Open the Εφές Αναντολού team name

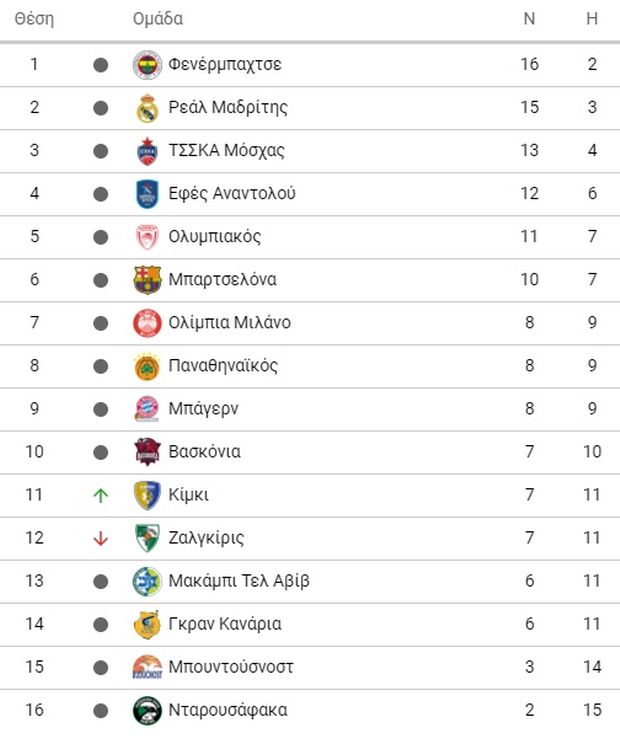(x=232, y=193)
